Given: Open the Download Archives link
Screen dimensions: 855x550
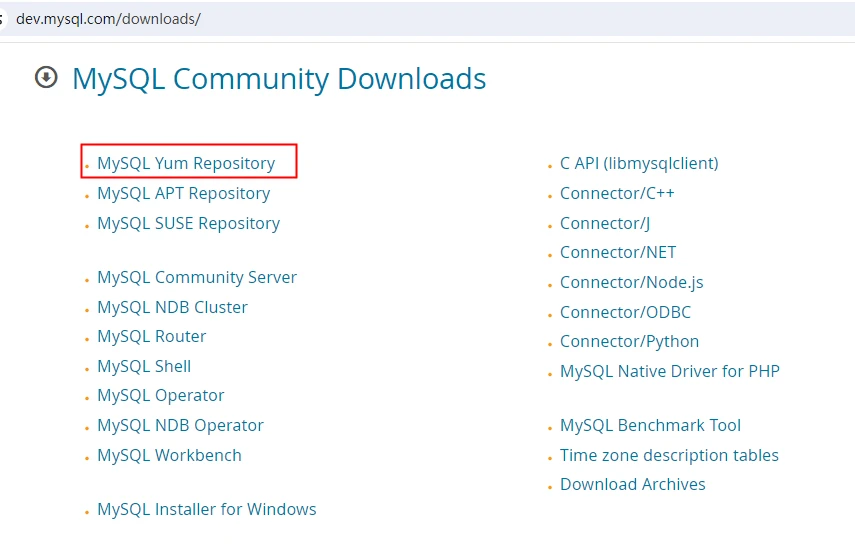Looking at the screenshot, I should 633,484.
